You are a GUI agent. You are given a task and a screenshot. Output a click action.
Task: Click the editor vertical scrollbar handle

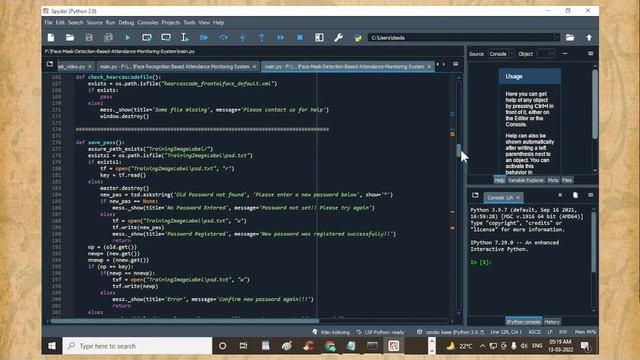[458, 150]
